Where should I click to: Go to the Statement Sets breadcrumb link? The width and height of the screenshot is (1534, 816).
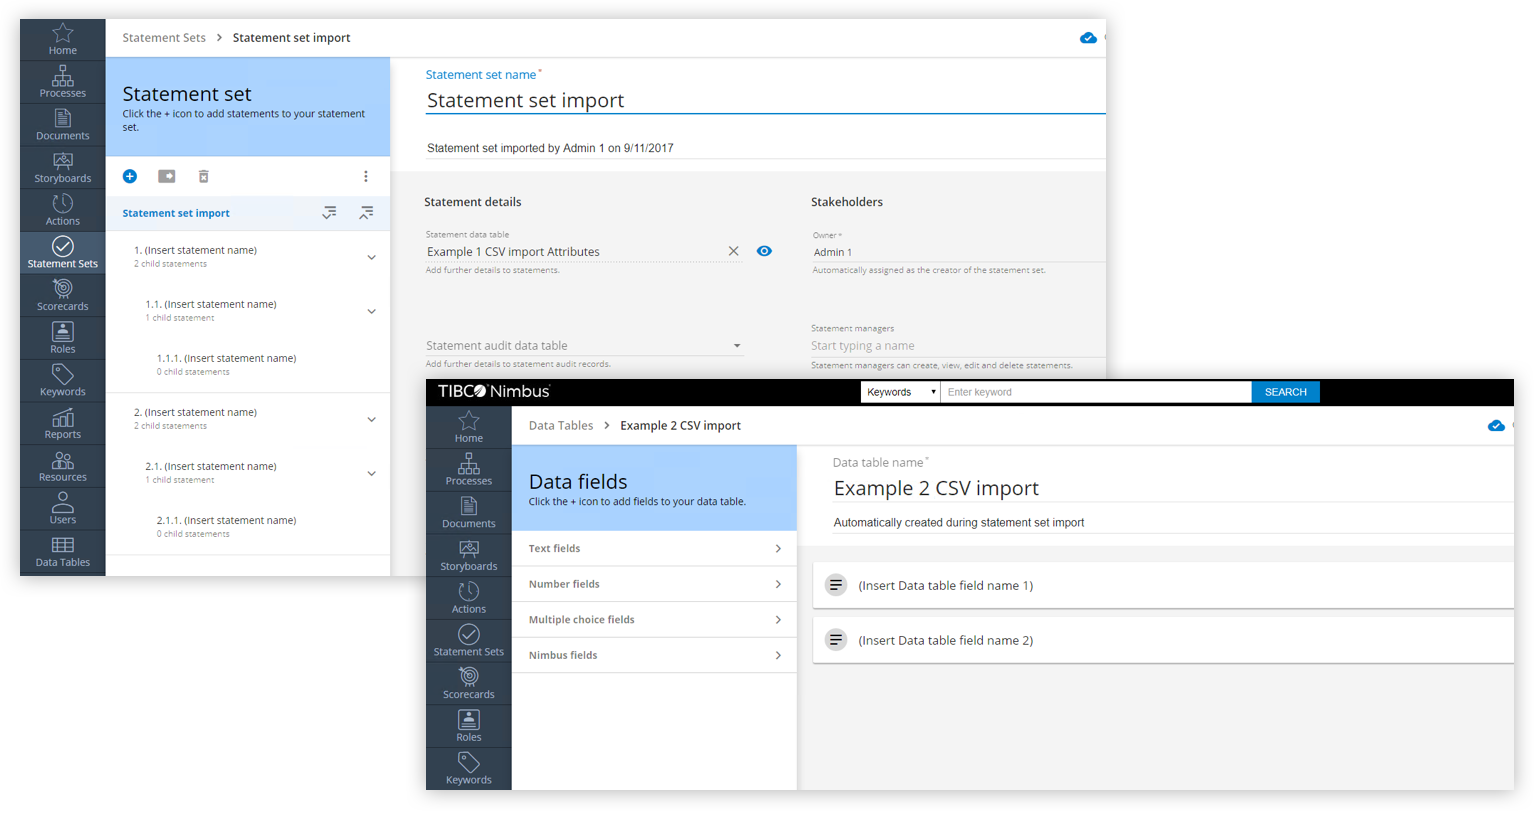pyautogui.click(x=164, y=38)
